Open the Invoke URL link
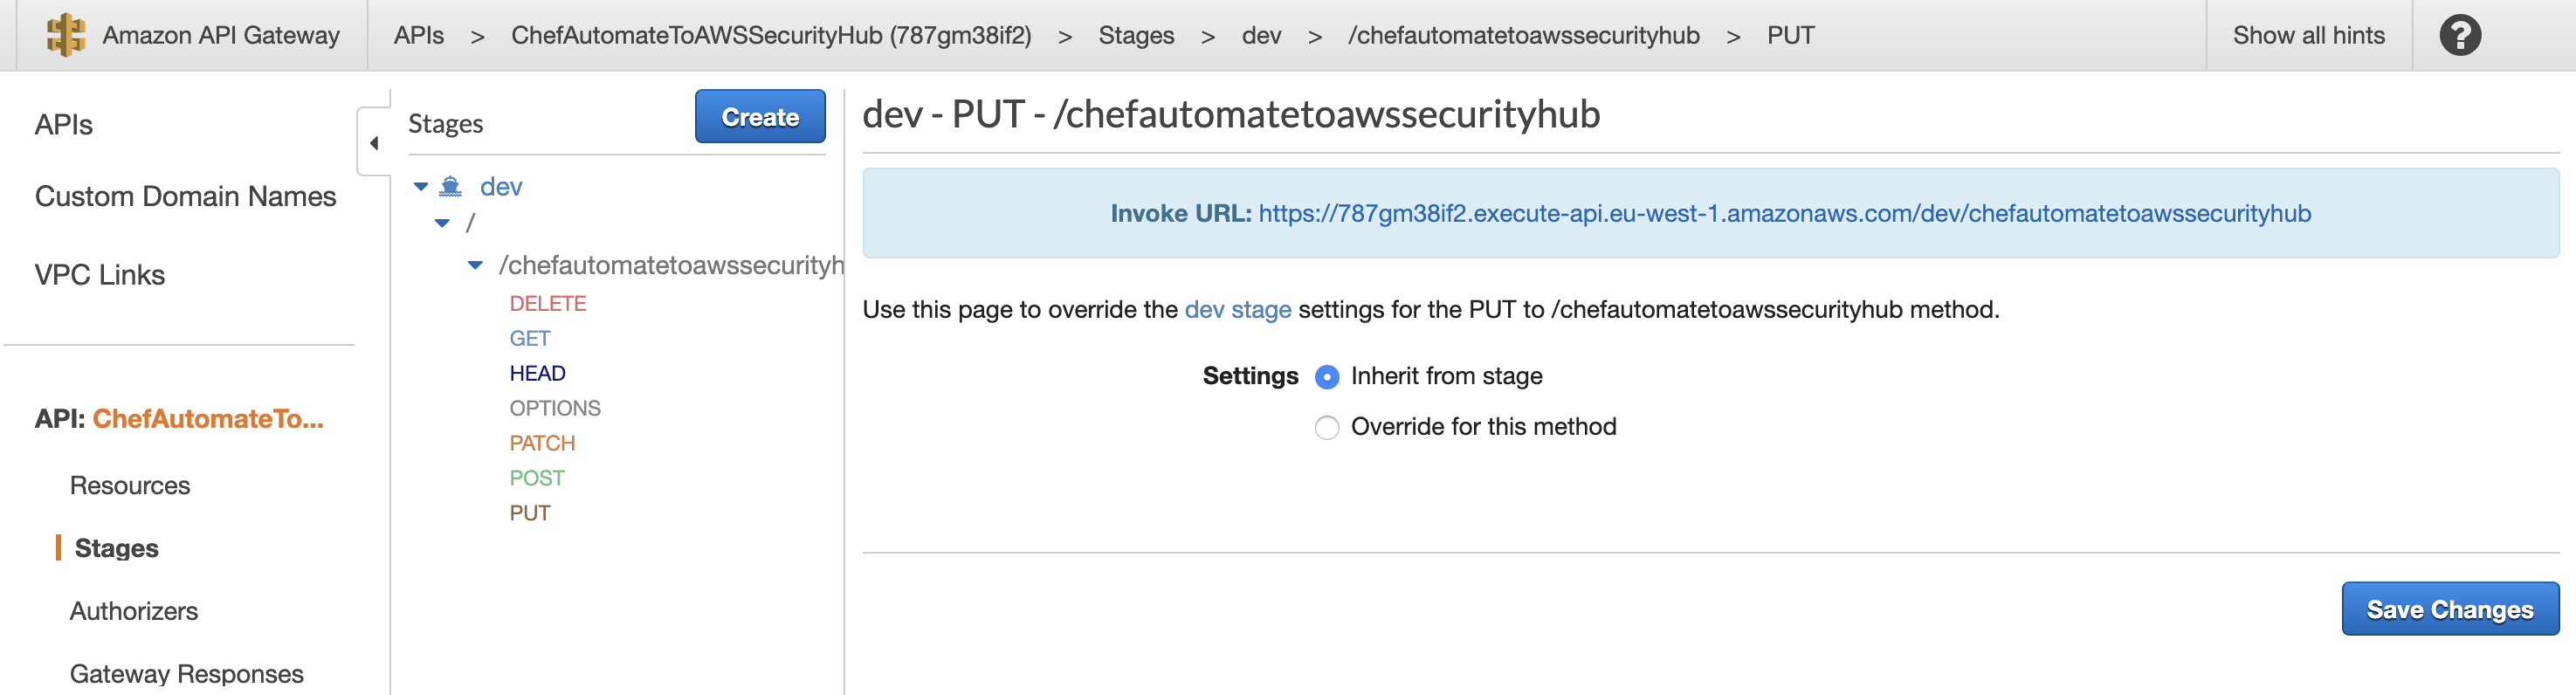Viewport: 2576px width, 695px height. [1784, 213]
